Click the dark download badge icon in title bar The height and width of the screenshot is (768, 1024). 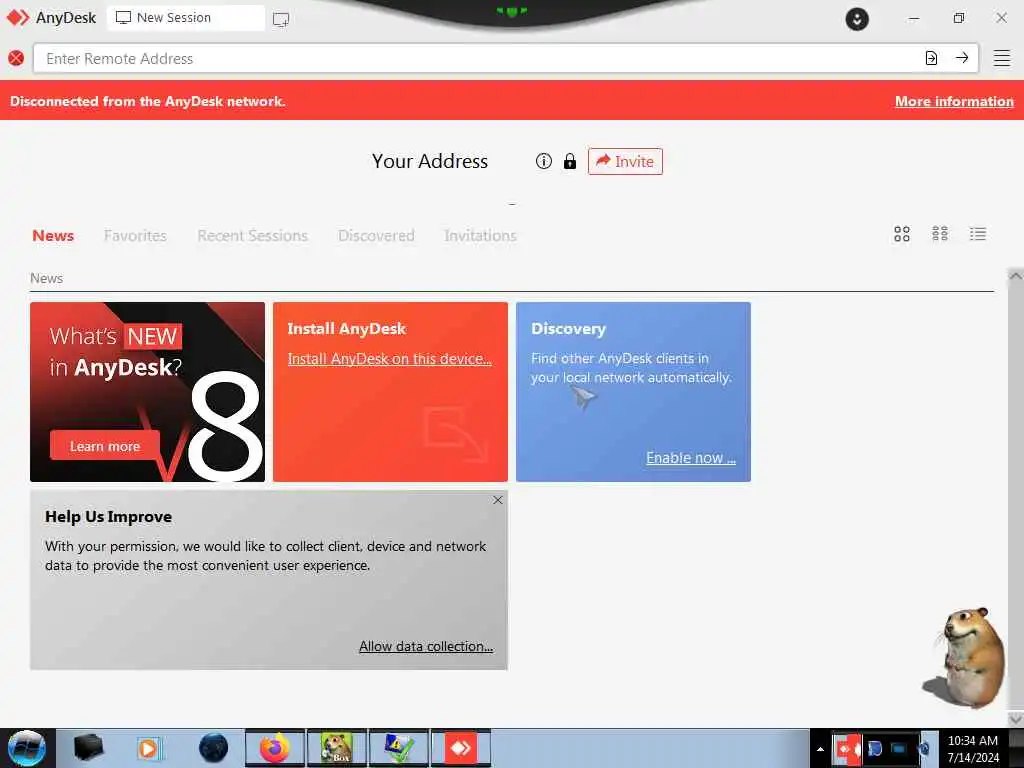857,19
